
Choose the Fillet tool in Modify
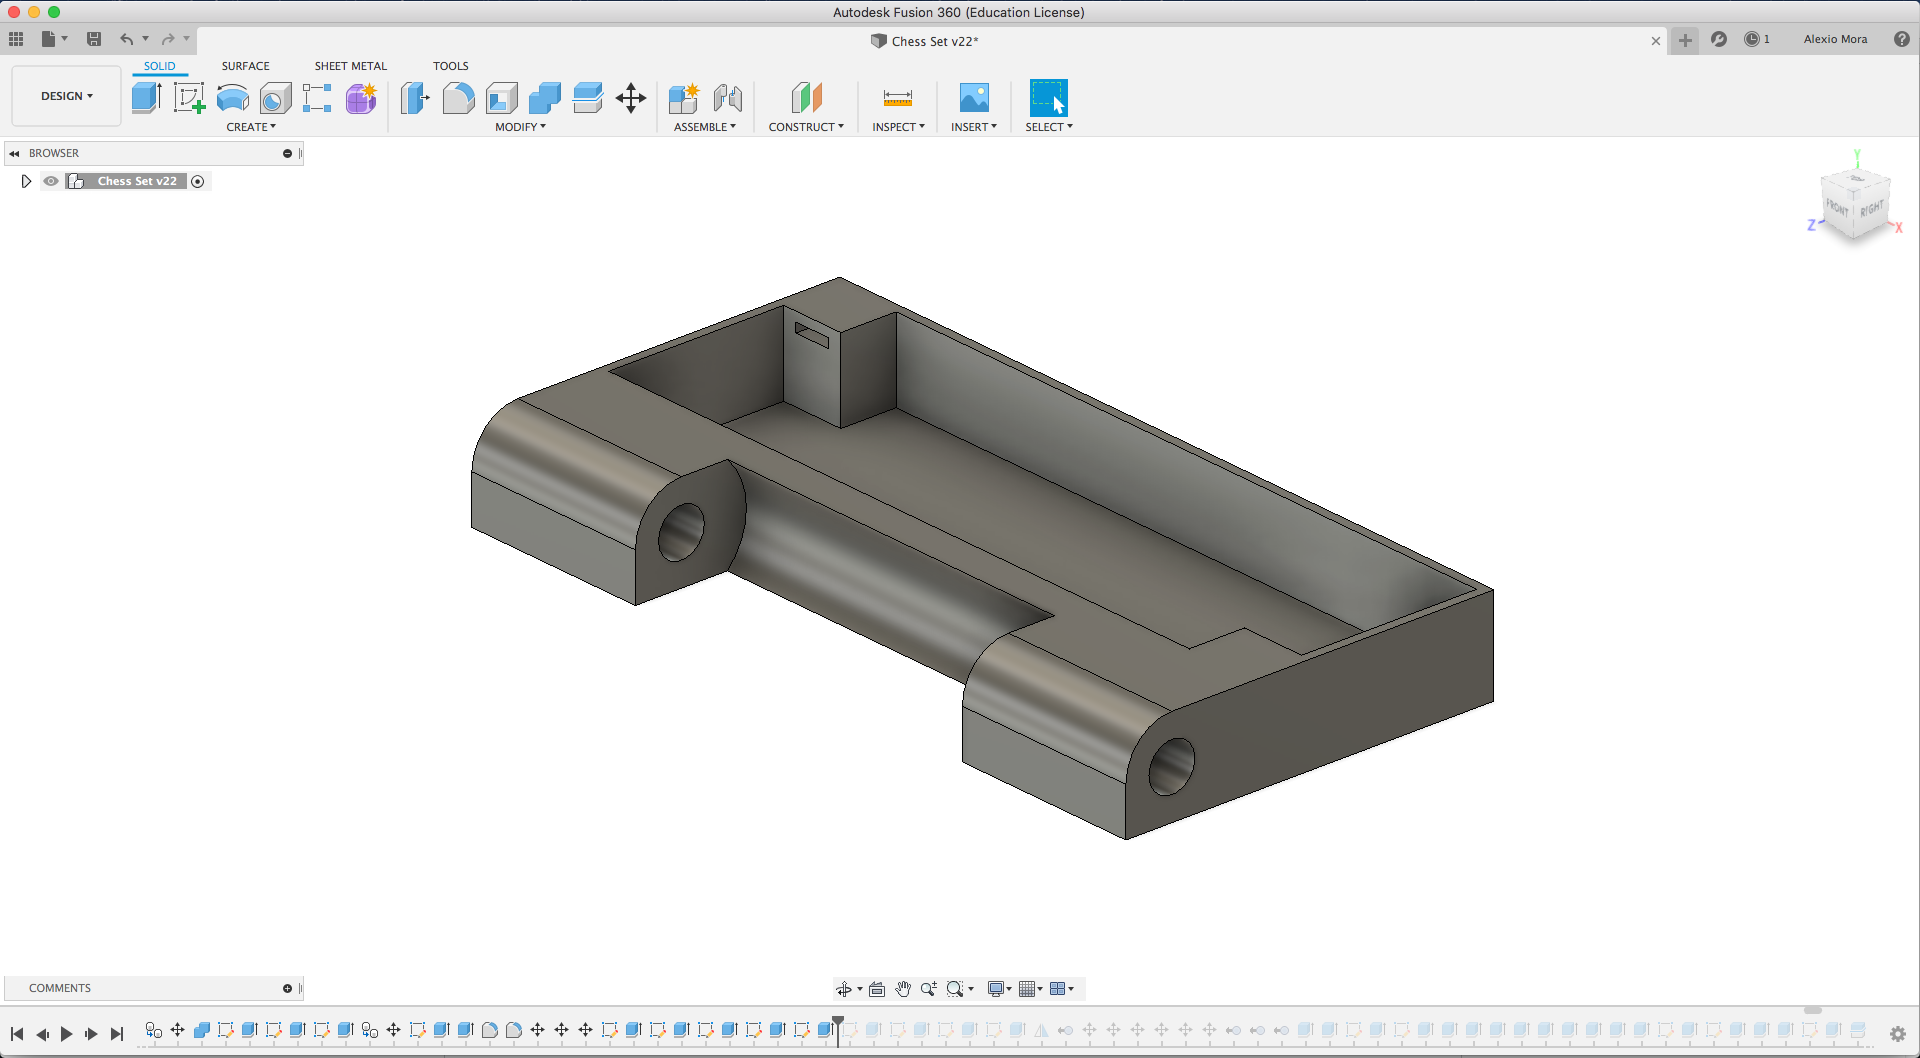pyautogui.click(x=458, y=98)
